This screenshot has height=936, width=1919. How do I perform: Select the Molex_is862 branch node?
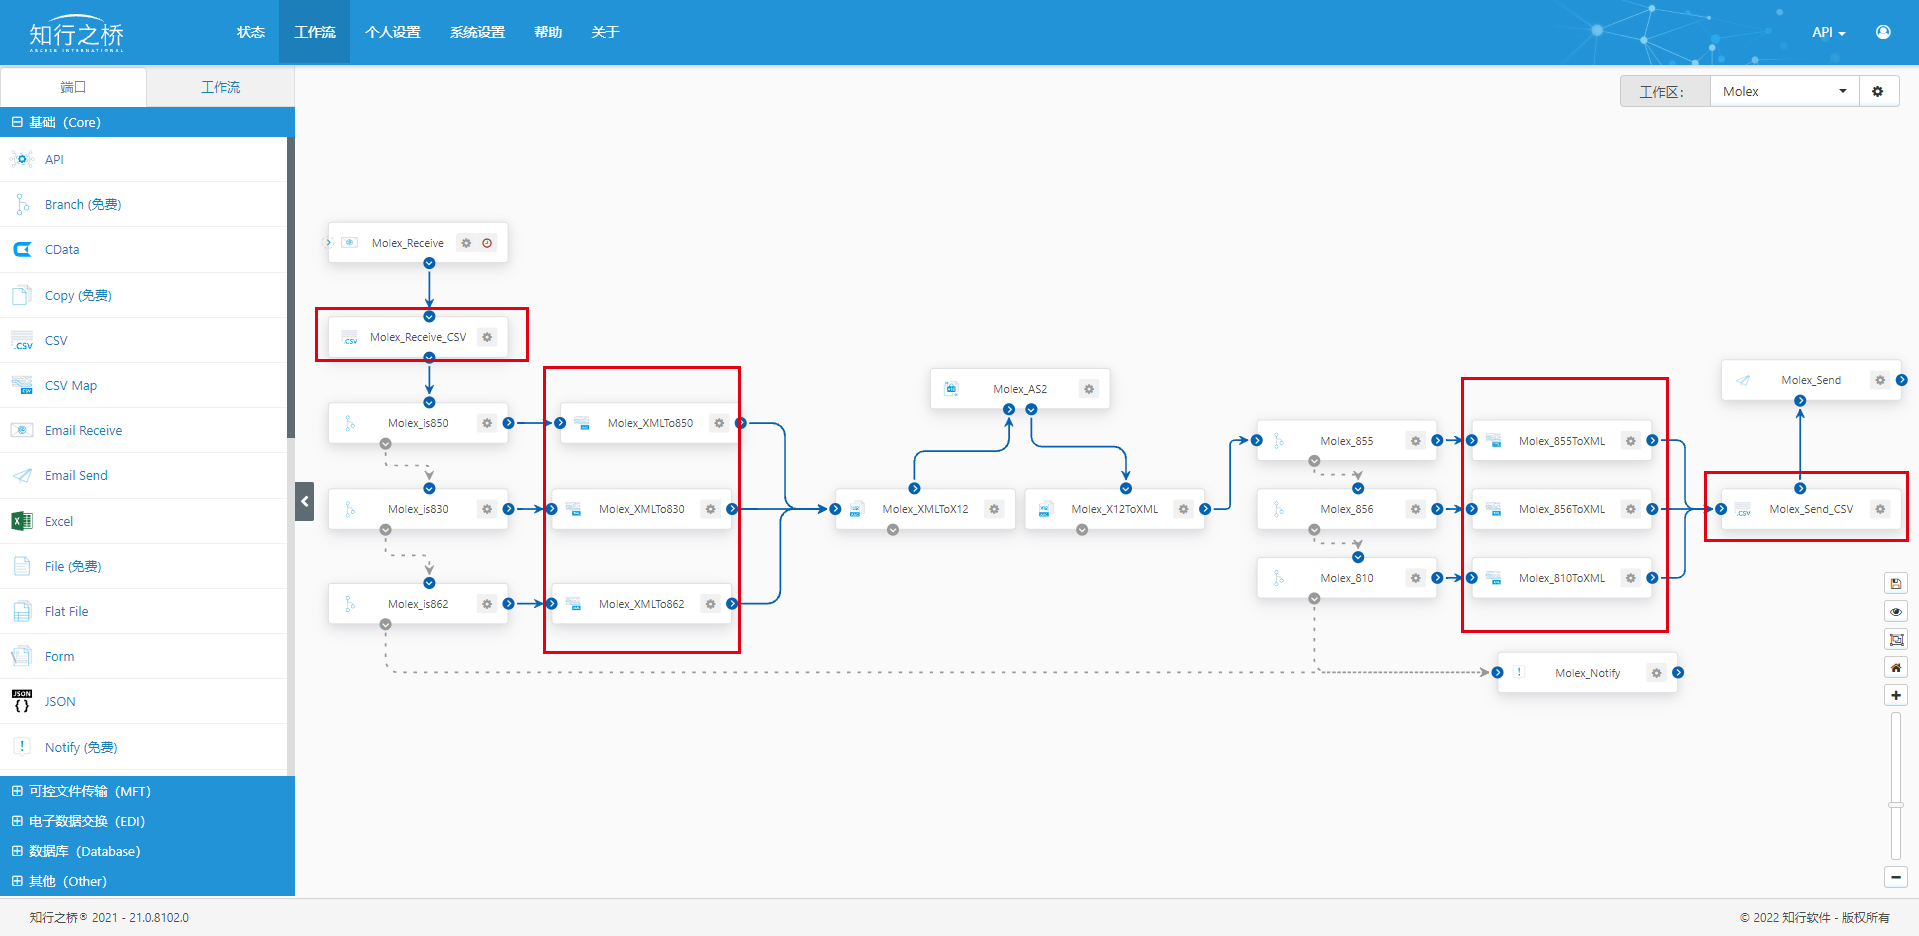[x=418, y=604]
